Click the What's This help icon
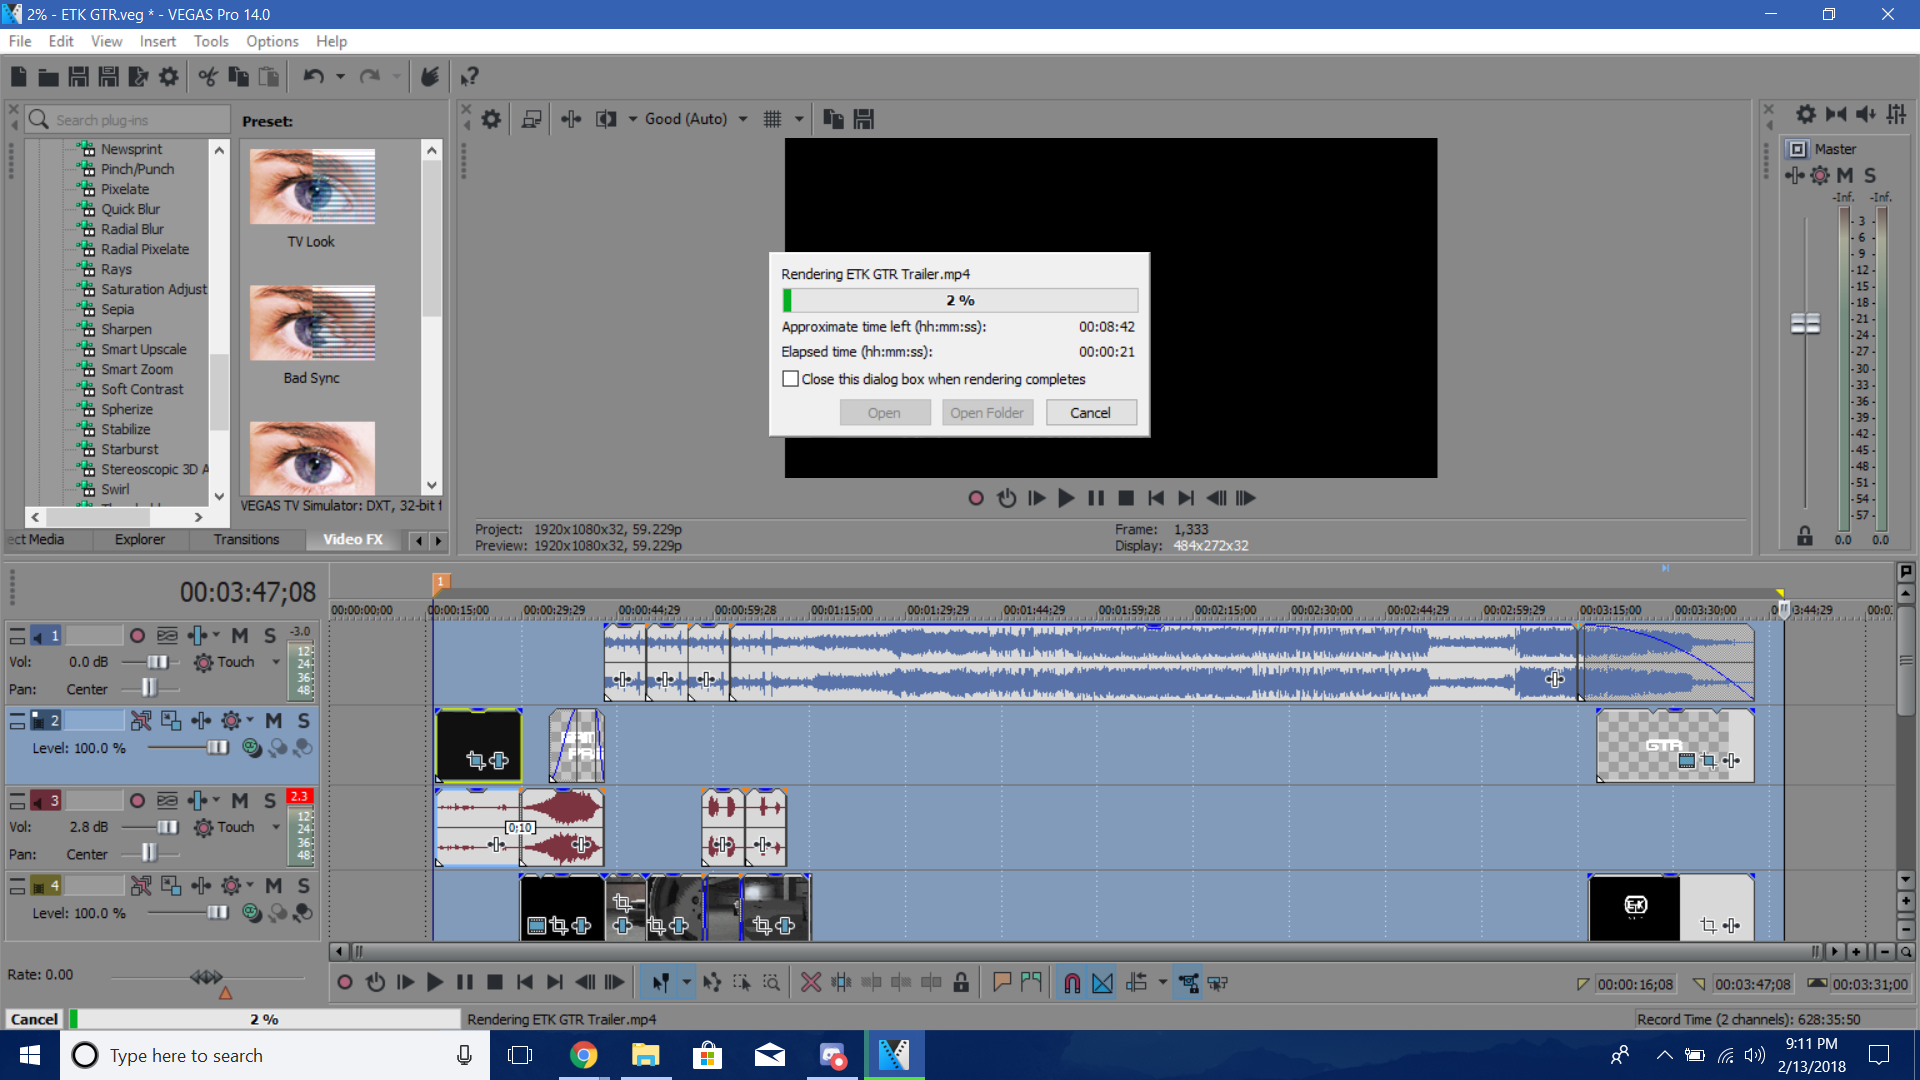The width and height of the screenshot is (1920, 1080). 469,77
